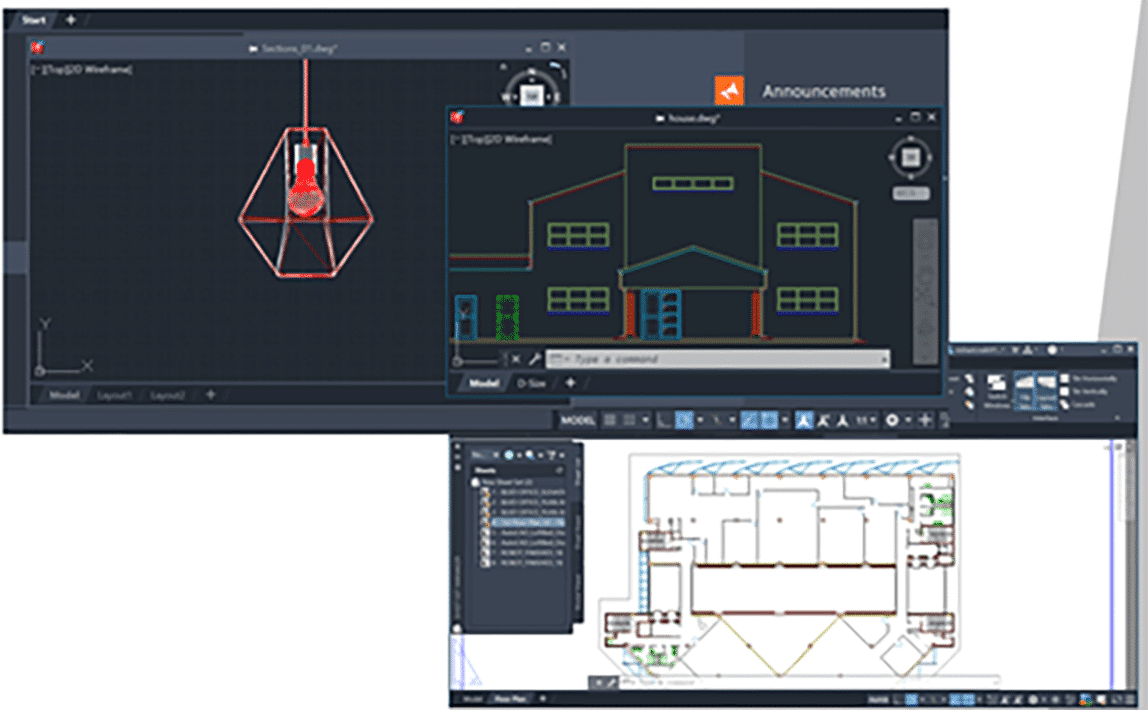Viewport: 1148px width, 710px height.
Task: Toggle Ortho mode on the status bar
Action: (659, 419)
